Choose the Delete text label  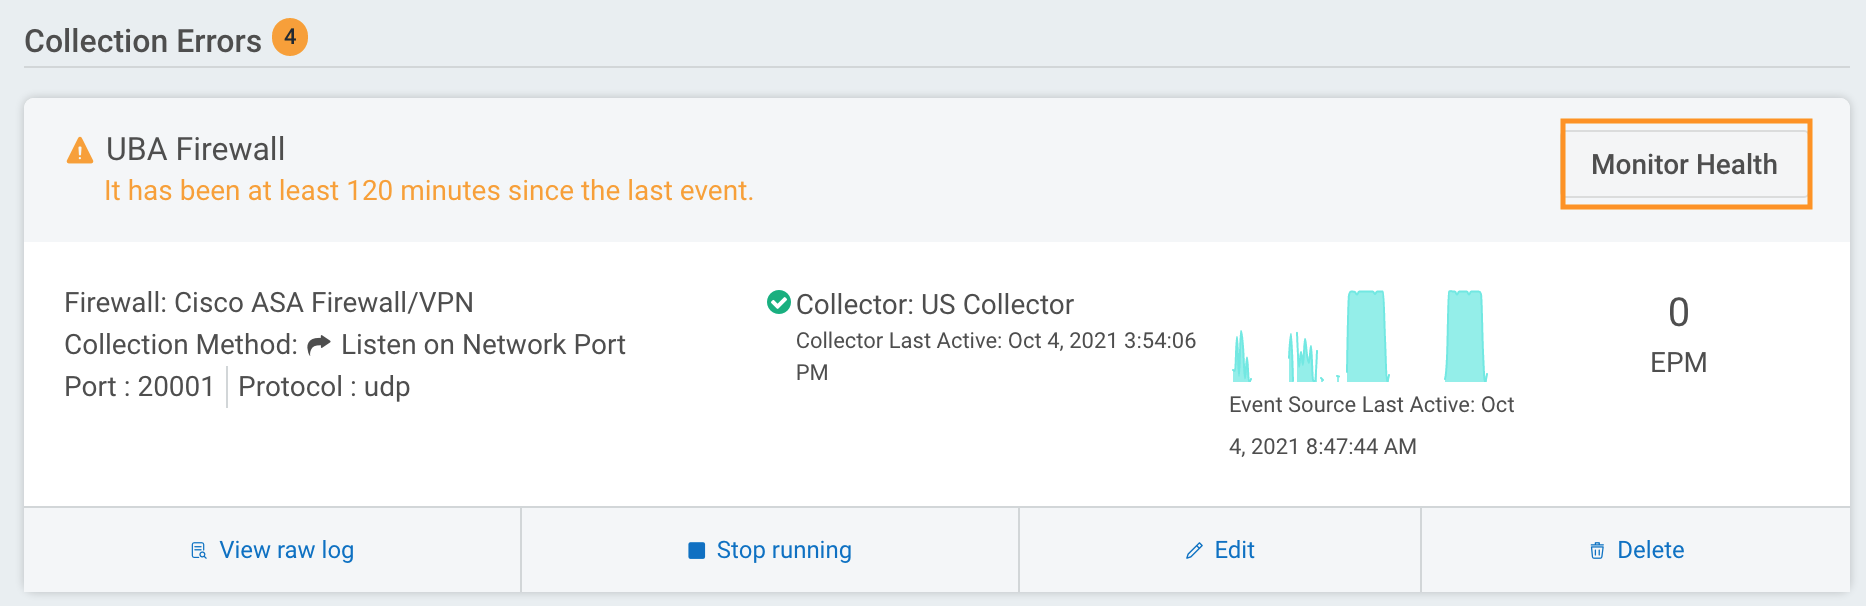1650,550
